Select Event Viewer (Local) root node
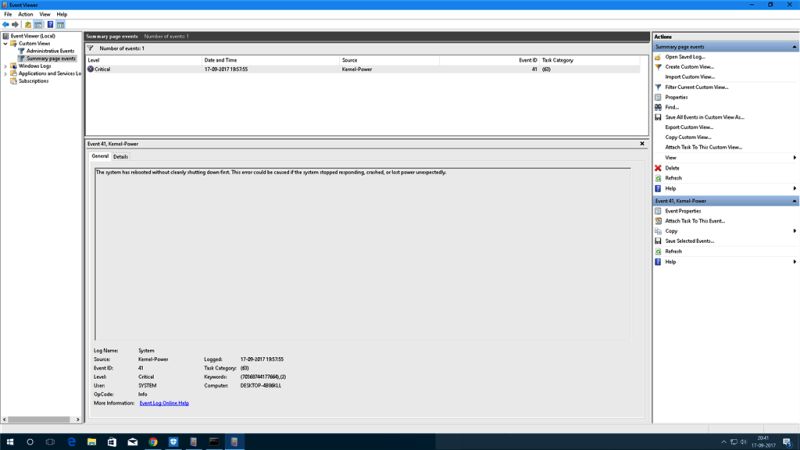The width and height of the screenshot is (800, 450). pyautogui.click(x=33, y=36)
